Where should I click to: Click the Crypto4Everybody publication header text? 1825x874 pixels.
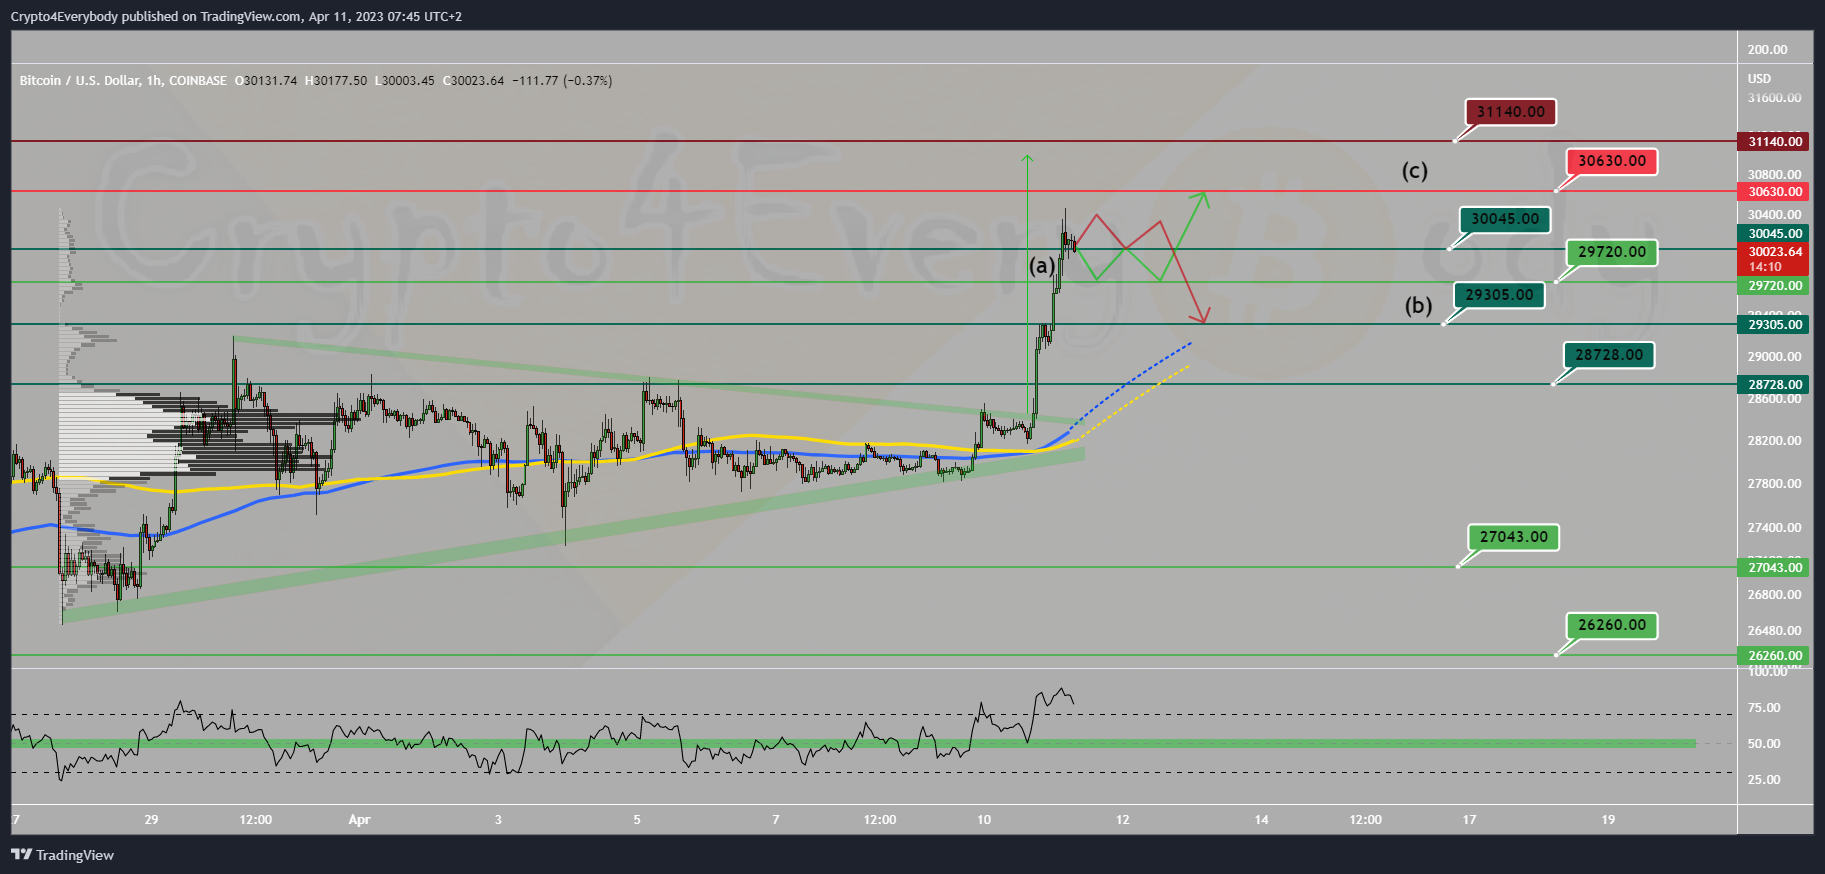236,16
